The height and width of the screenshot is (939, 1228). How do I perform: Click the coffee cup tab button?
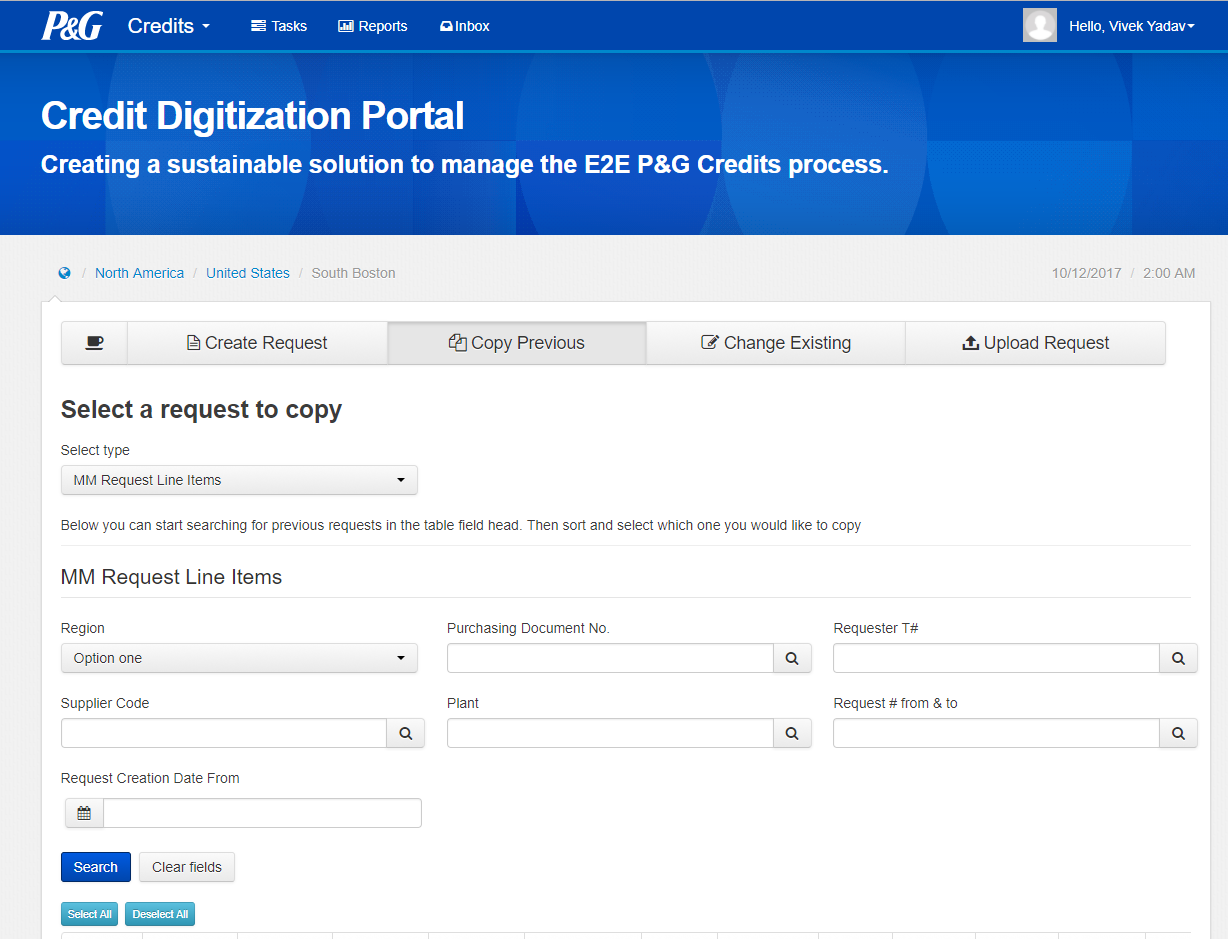click(94, 343)
